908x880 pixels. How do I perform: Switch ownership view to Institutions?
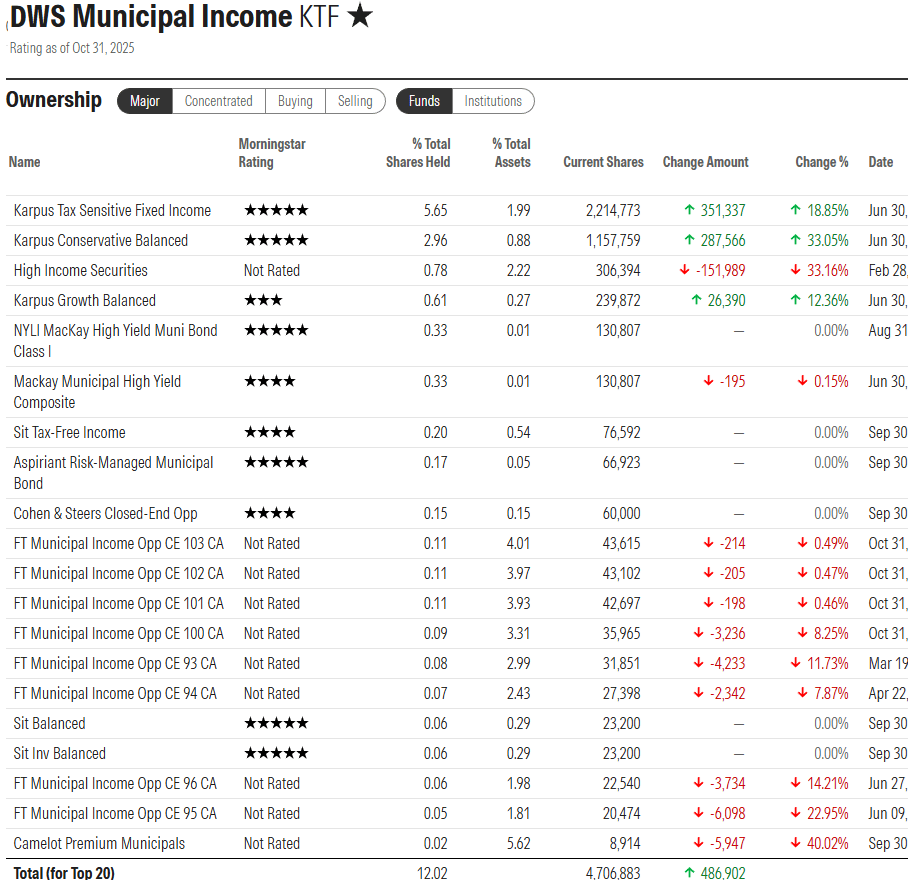click(493, 101)
